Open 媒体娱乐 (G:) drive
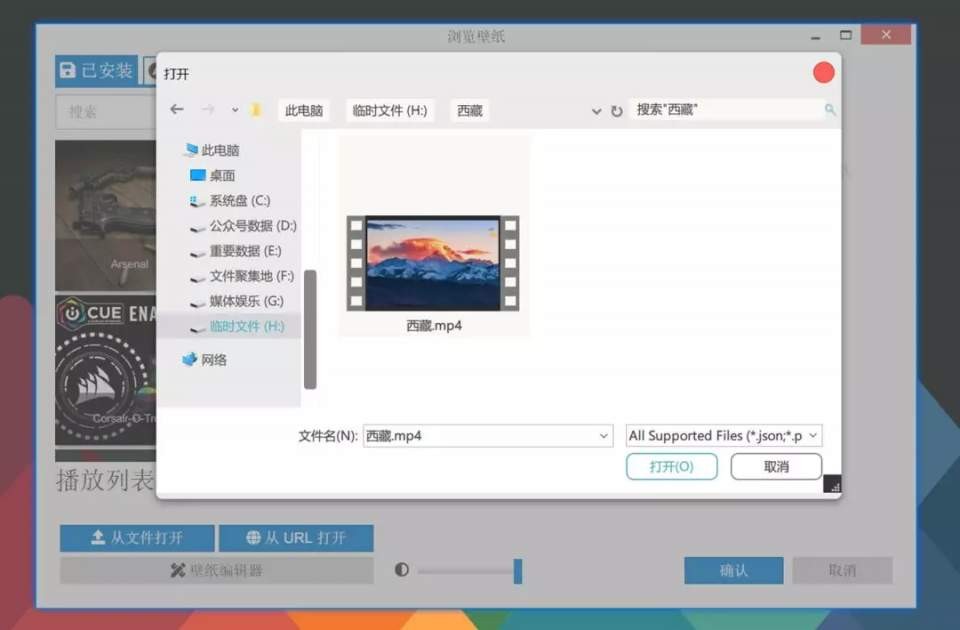Image resolution: width=960 pixels, height=630 pixels. 245,301
